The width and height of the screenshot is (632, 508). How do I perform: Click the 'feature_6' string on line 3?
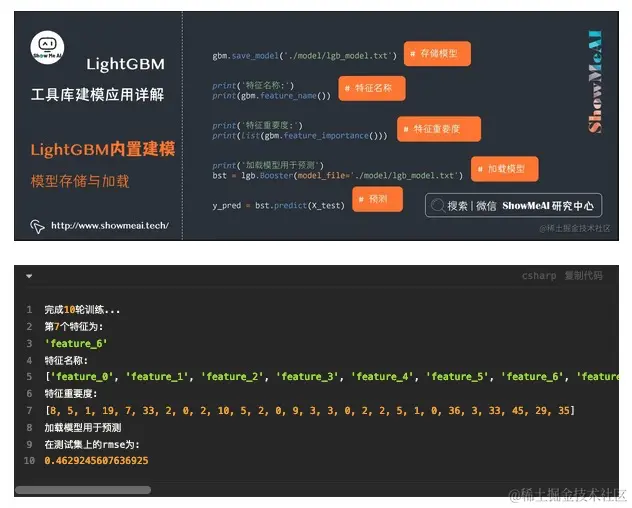click(x=76, y=344)
